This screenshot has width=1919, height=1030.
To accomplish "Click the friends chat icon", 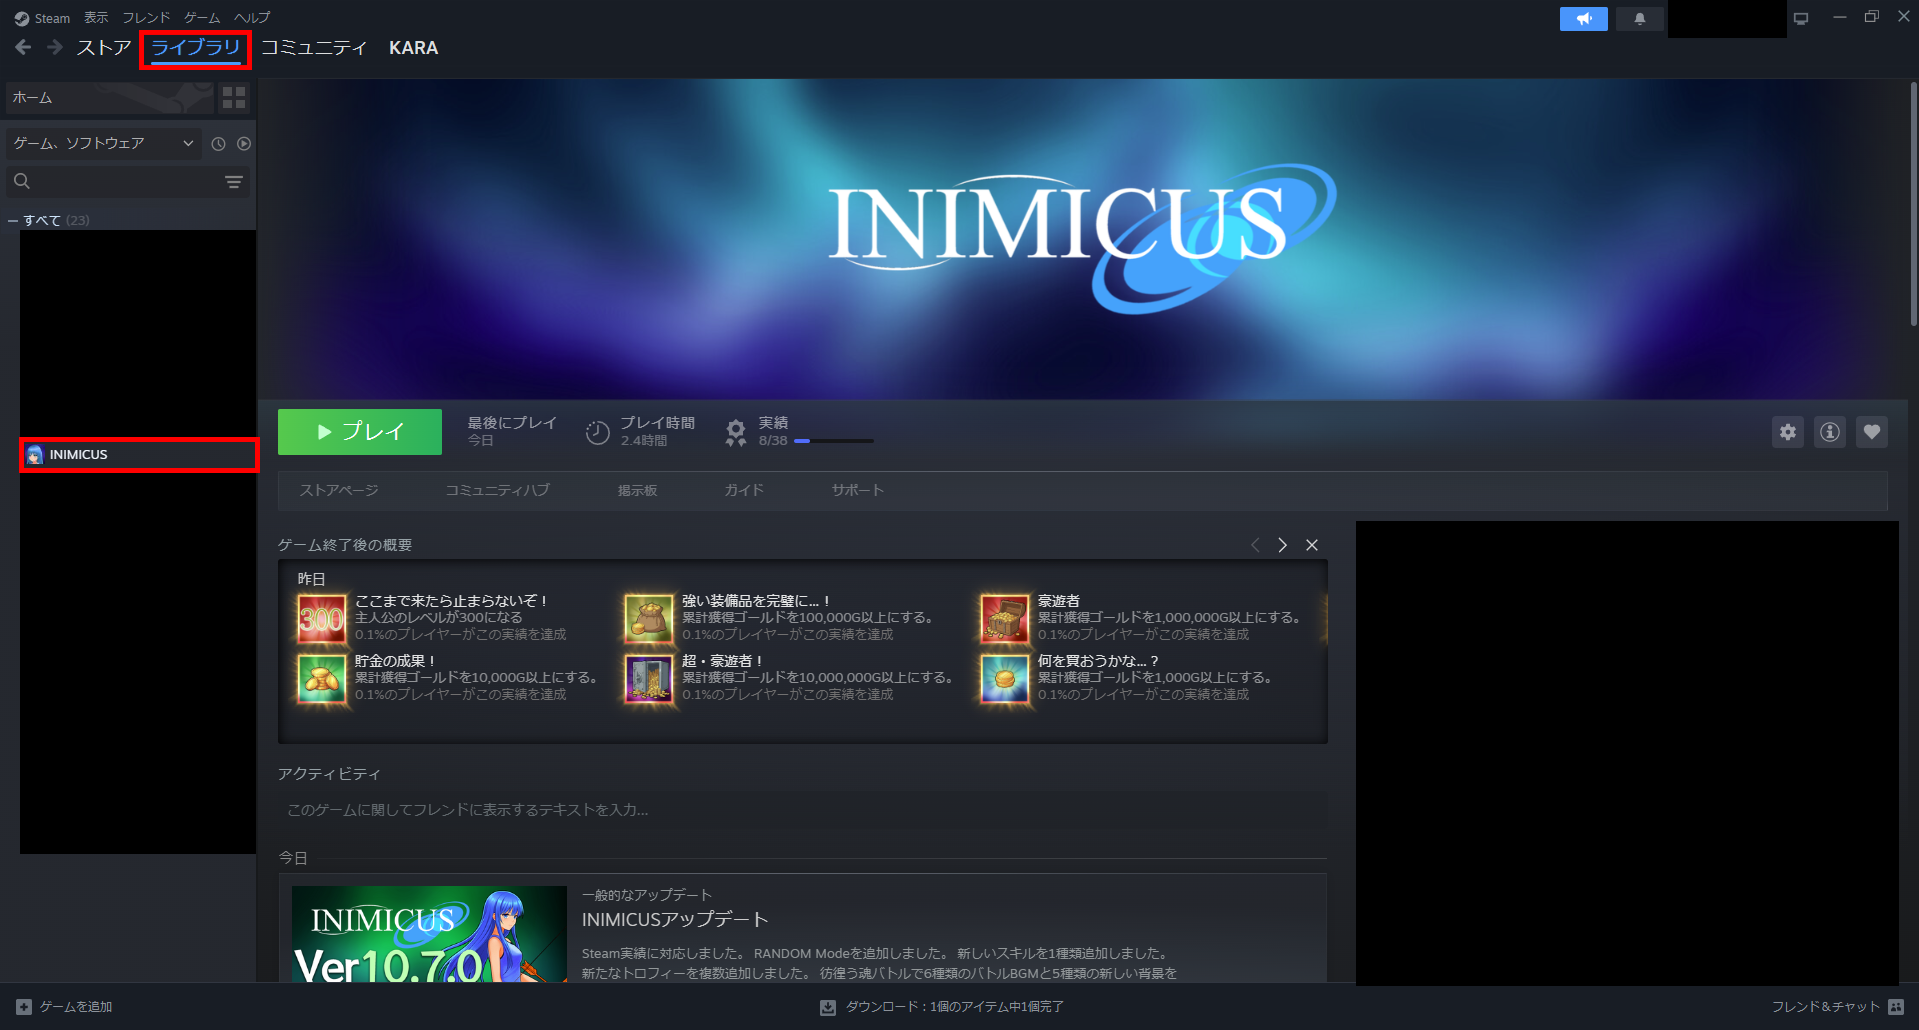I will 1896,1007.
